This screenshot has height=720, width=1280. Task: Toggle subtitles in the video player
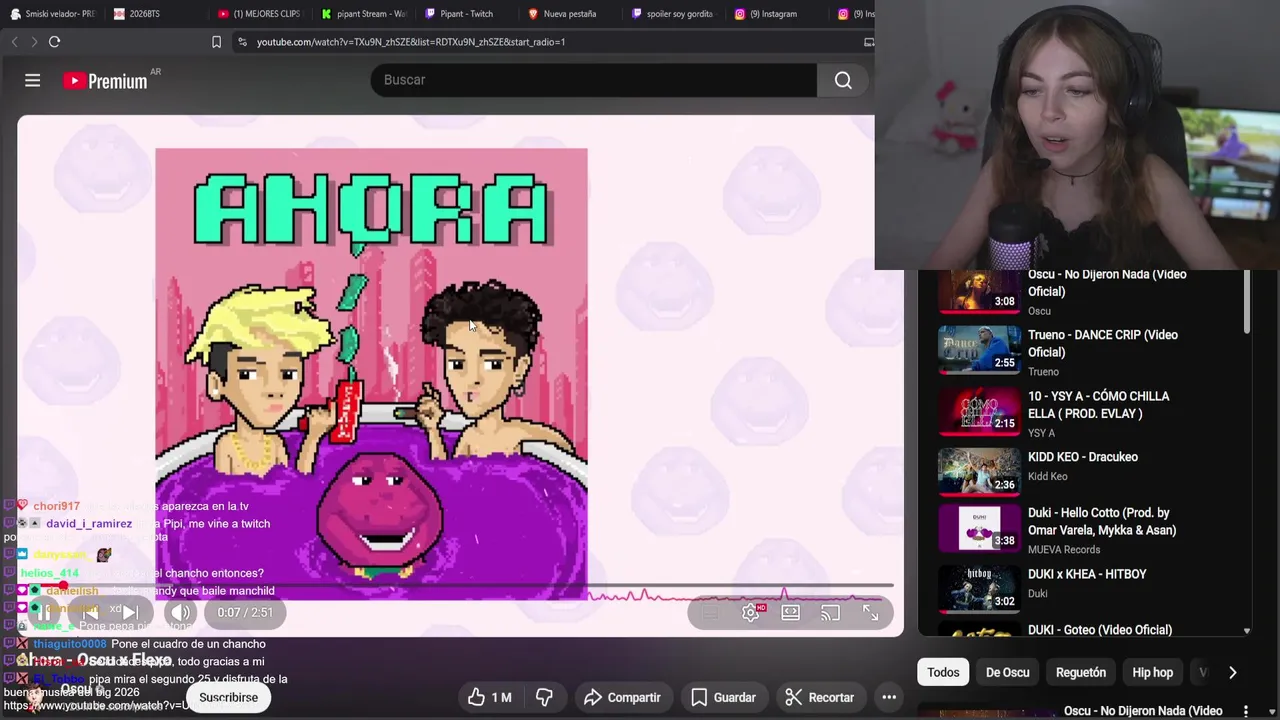710,613
